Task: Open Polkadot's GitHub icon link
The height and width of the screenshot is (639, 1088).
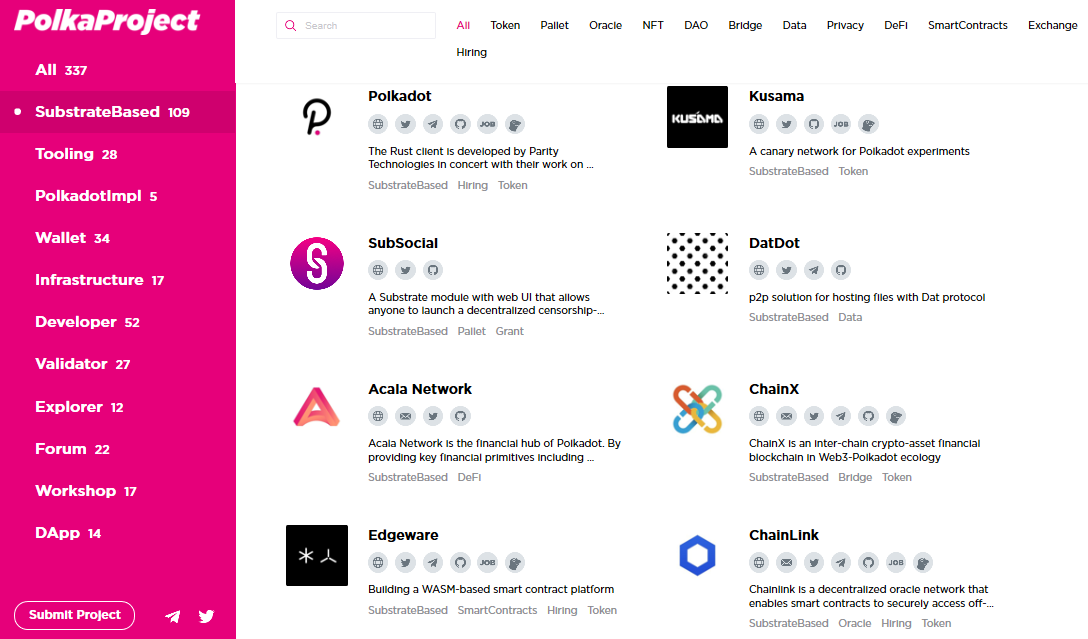Action: coord(460,124)
